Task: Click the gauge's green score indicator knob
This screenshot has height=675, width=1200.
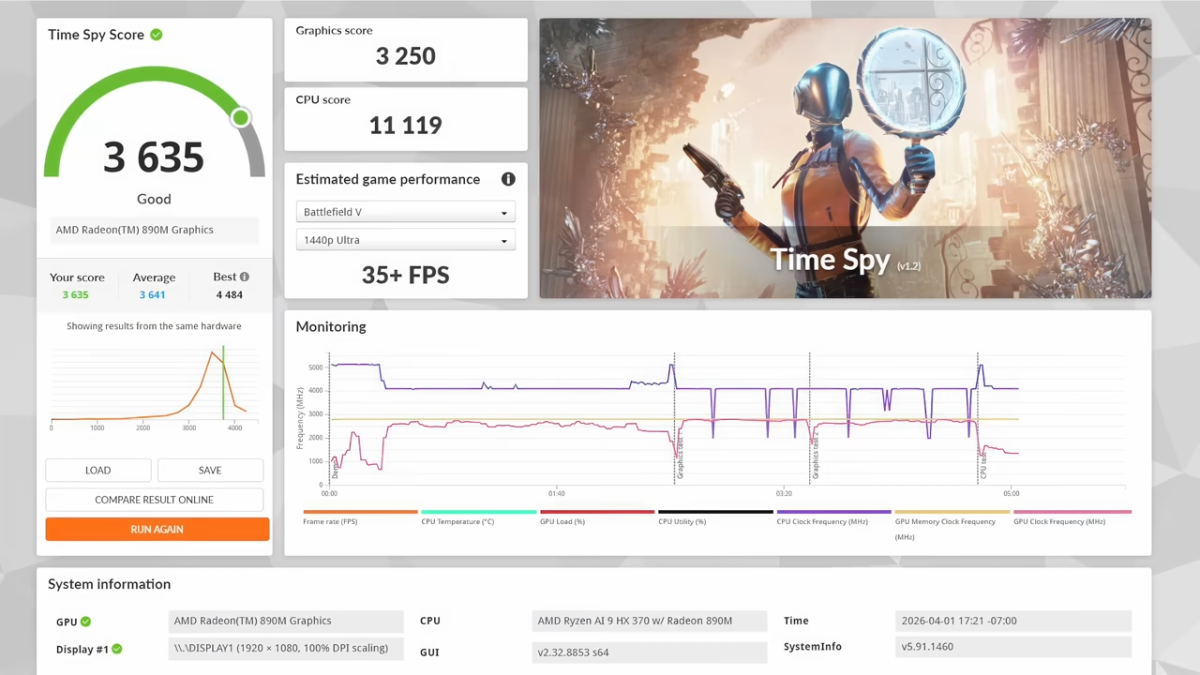Action: 240,118
